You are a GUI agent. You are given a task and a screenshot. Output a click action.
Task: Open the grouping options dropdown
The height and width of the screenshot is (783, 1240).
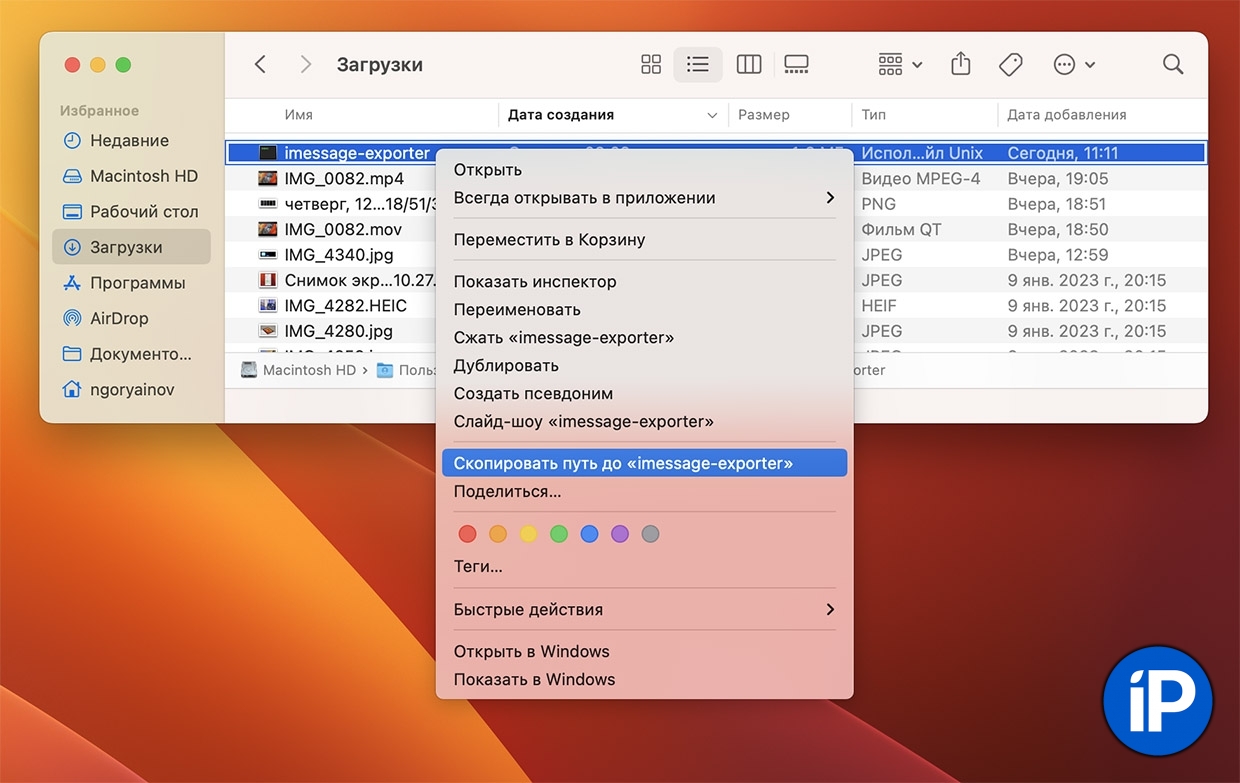coord(900,65)
